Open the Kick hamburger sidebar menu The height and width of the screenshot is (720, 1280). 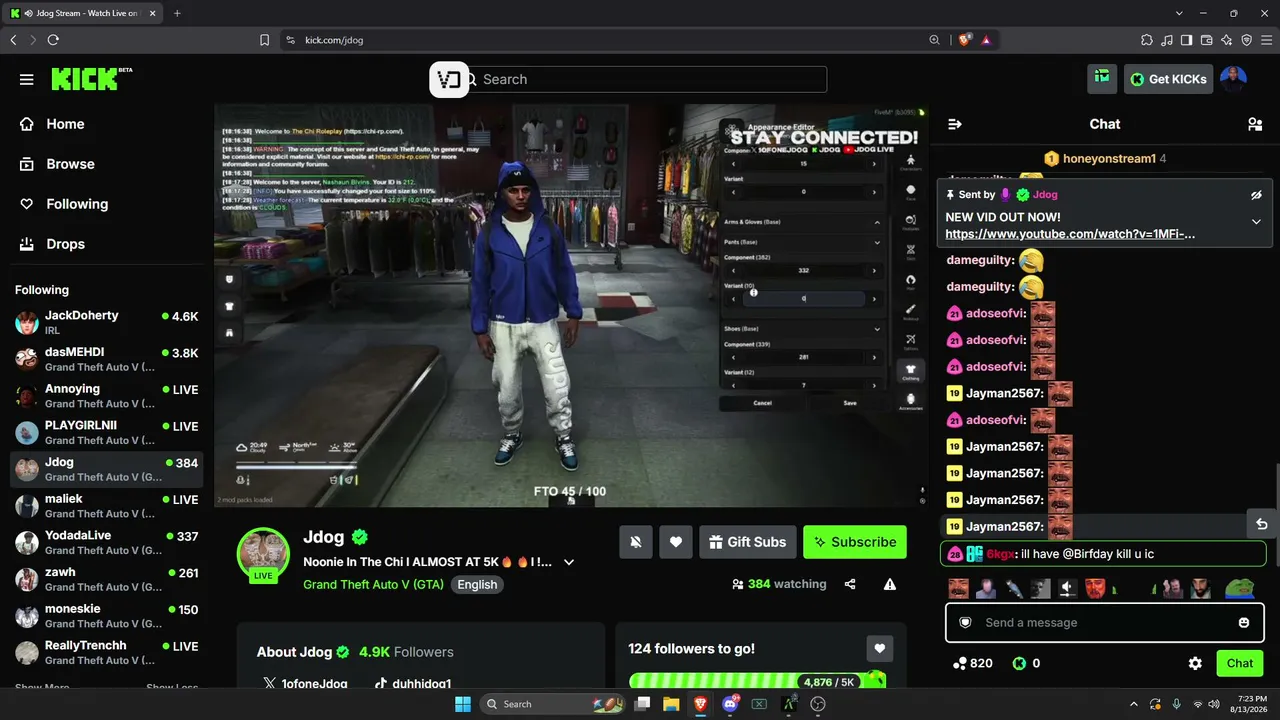click(x=27, y=80)
